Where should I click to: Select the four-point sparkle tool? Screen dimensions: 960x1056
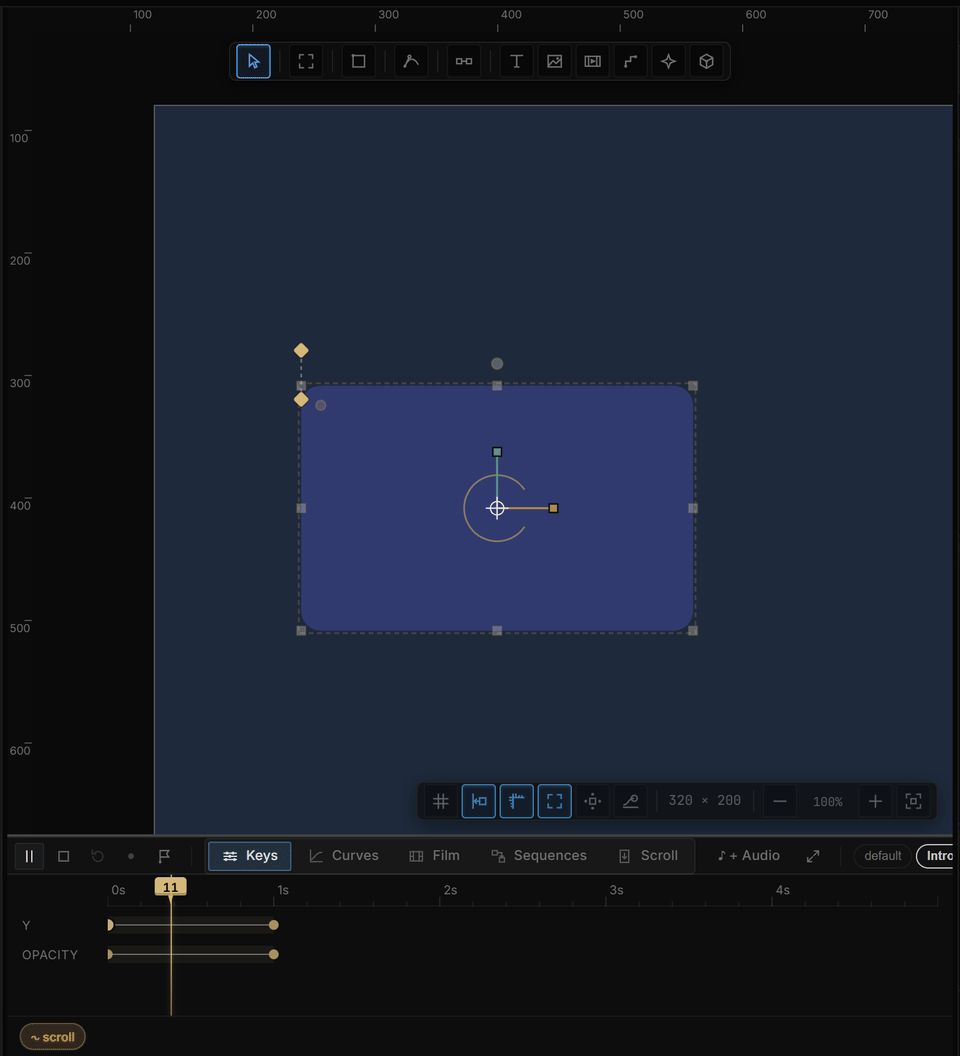tap(668, 61)
